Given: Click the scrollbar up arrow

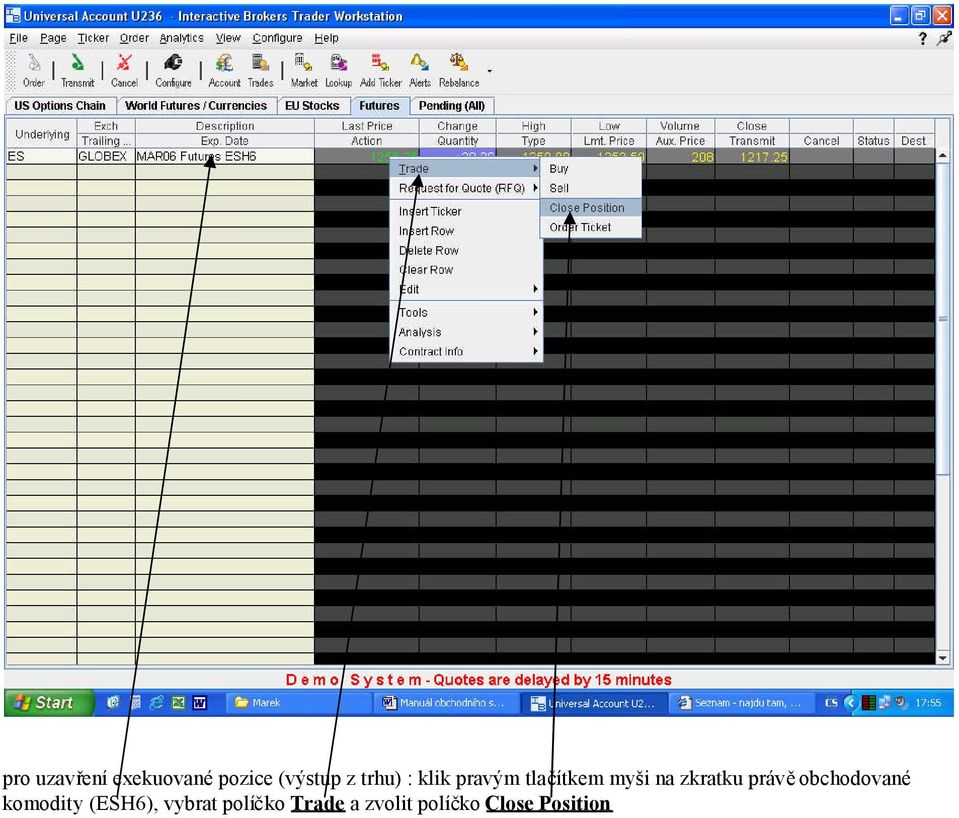Looking at the screenshot, I should (x=942, y=156).
